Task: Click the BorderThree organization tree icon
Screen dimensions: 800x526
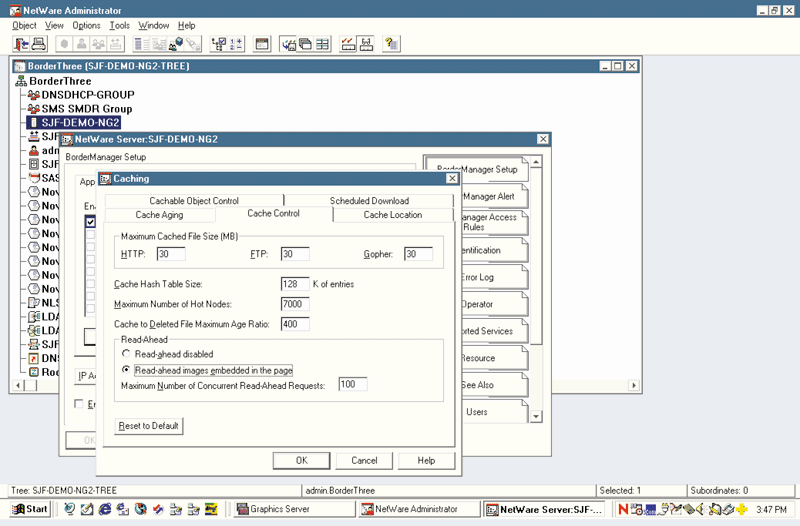Action: [x=21, y=81]
